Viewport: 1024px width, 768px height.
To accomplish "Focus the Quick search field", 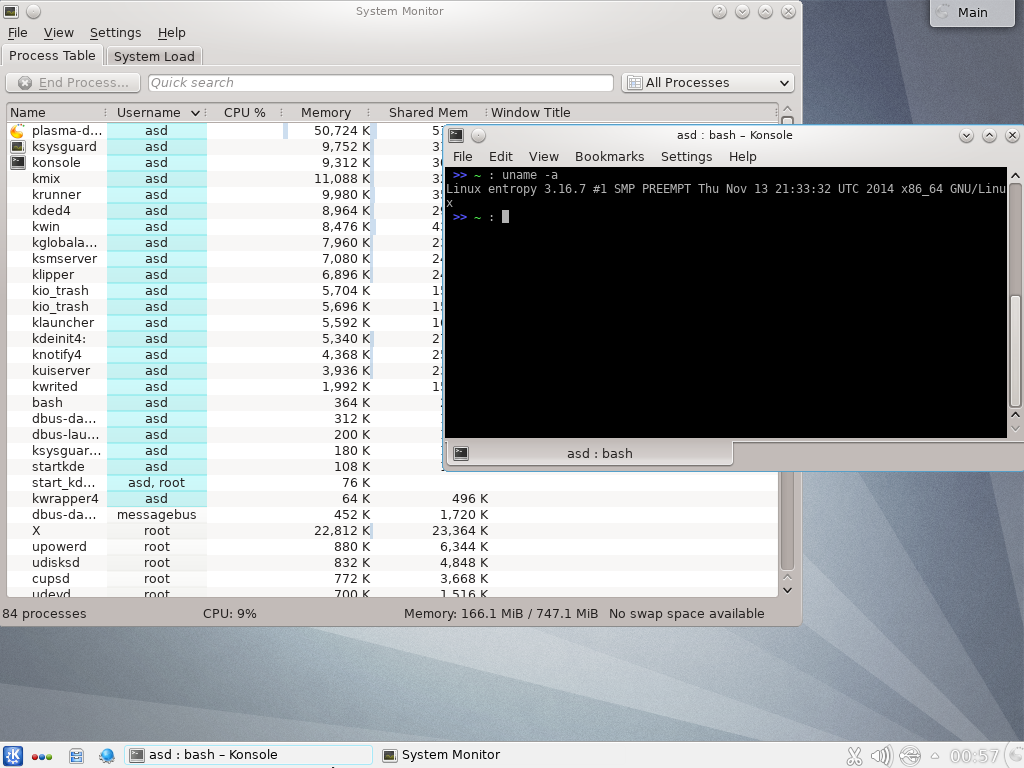I will point(380,83).
